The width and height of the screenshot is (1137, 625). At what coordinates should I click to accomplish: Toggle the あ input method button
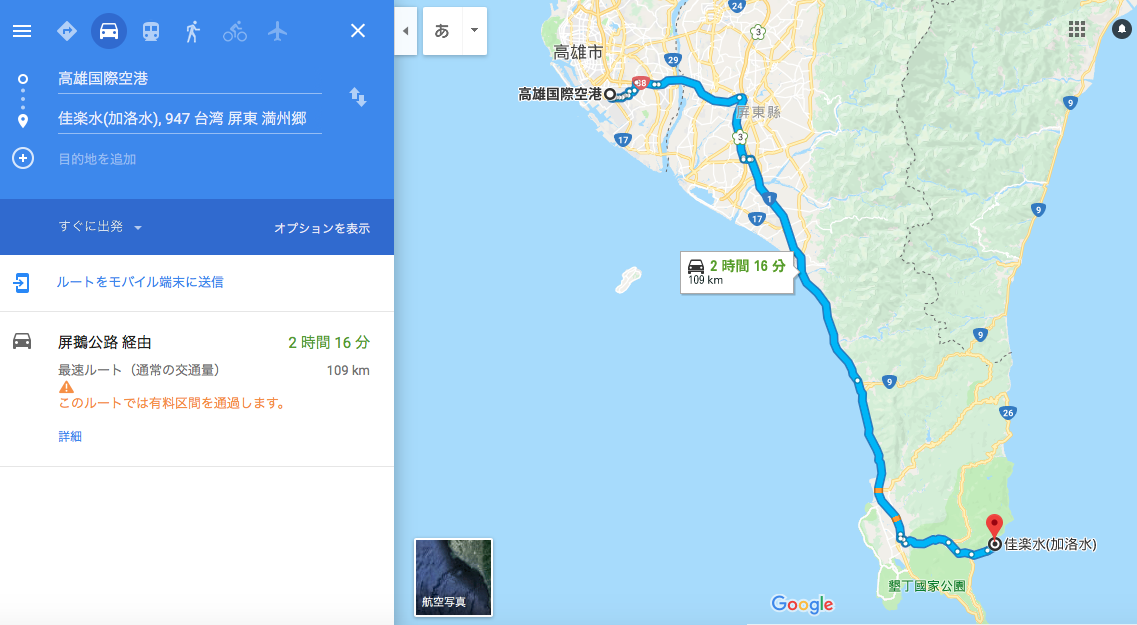[x=442, y=30]
